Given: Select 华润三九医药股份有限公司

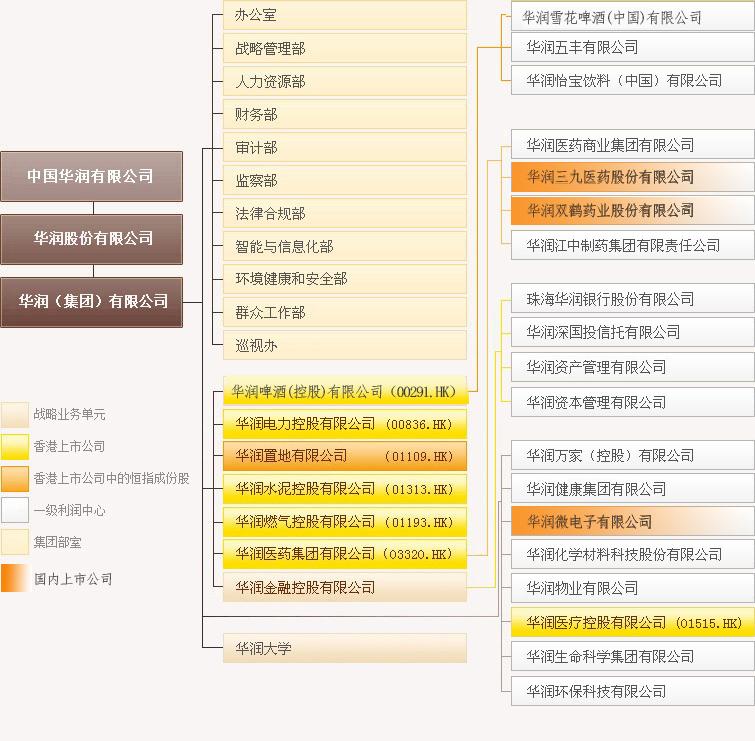Looking at the screenshot, I should [633, 177].
